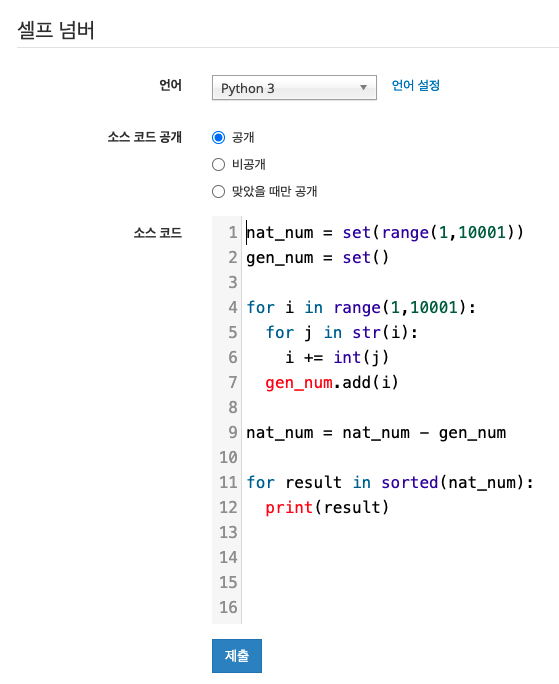
Task: Open the 언어 설정 link
Action: pos(415,85)
